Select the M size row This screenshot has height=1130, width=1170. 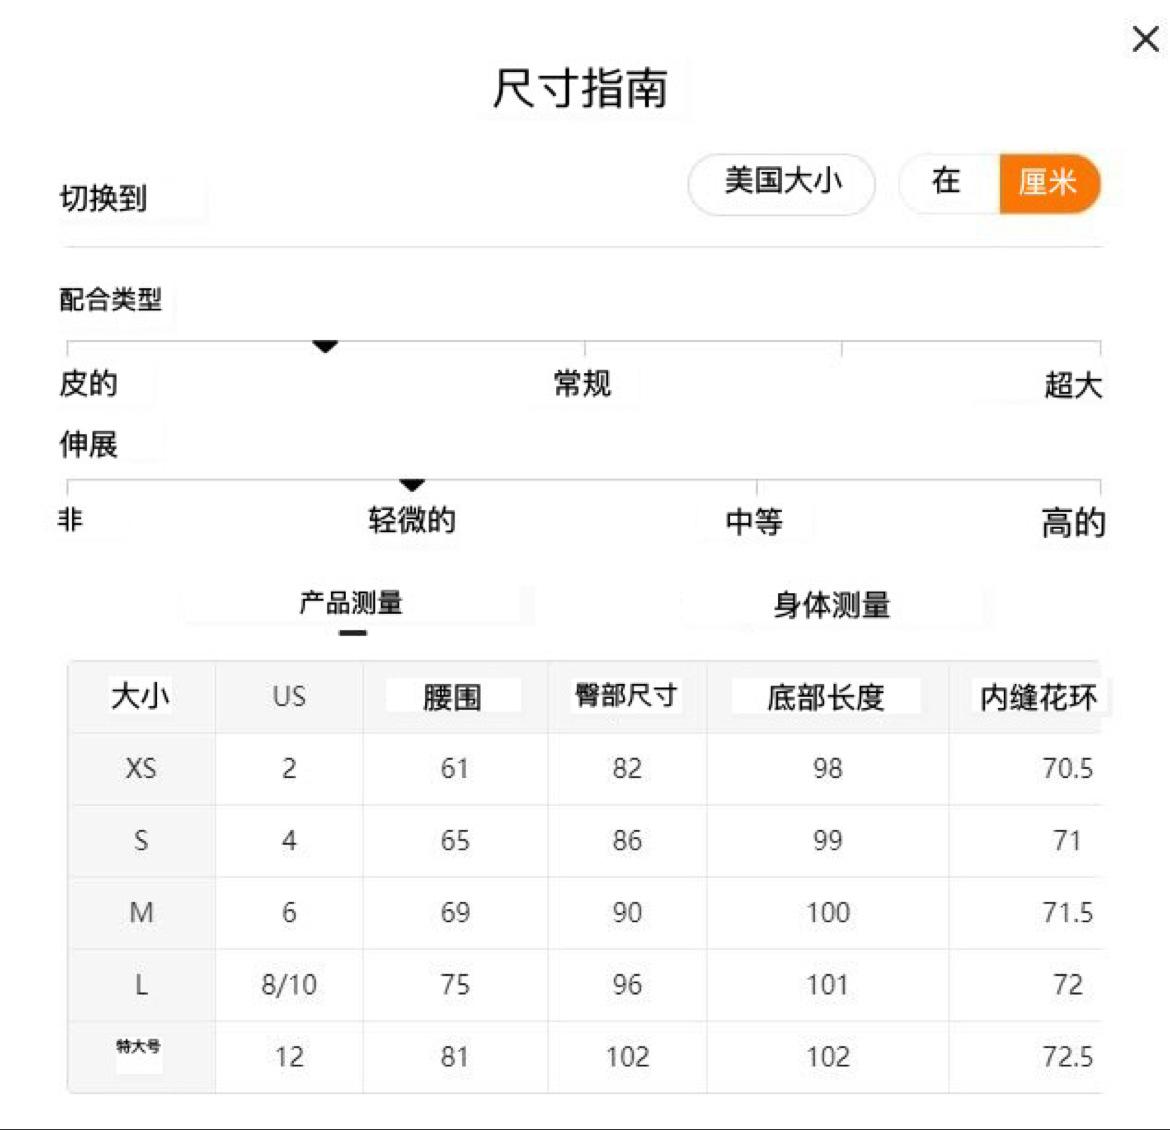coord(141,912)
